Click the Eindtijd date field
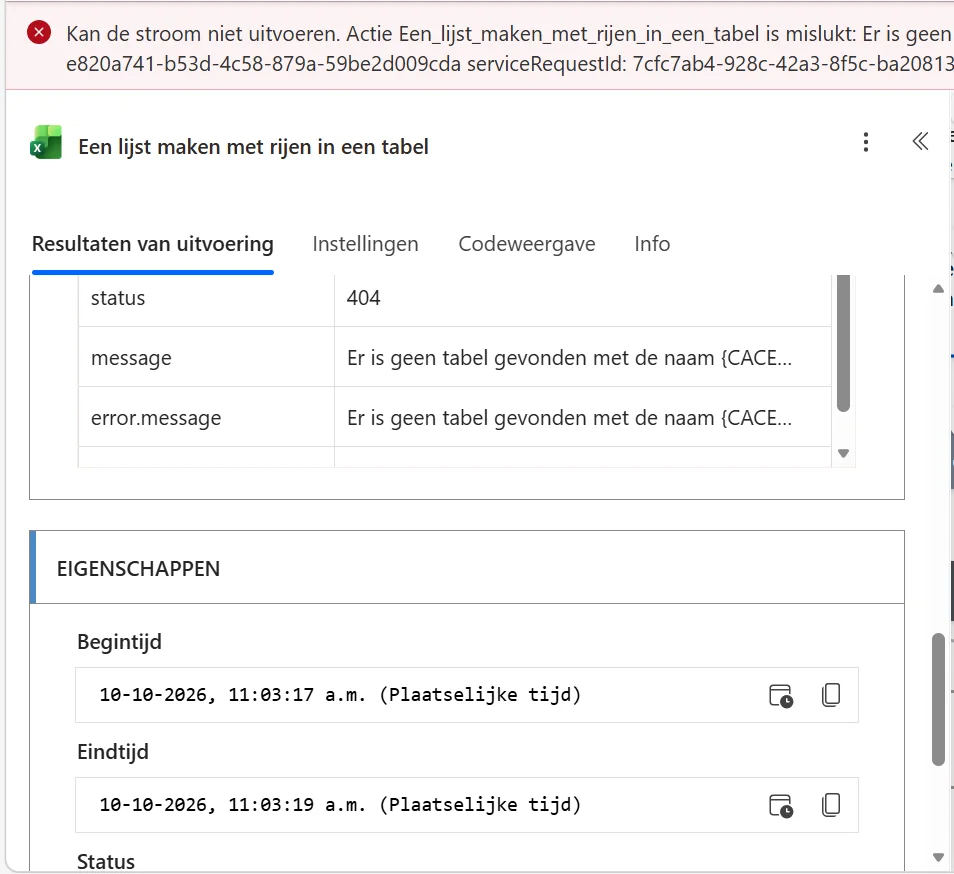 (467, 805)
